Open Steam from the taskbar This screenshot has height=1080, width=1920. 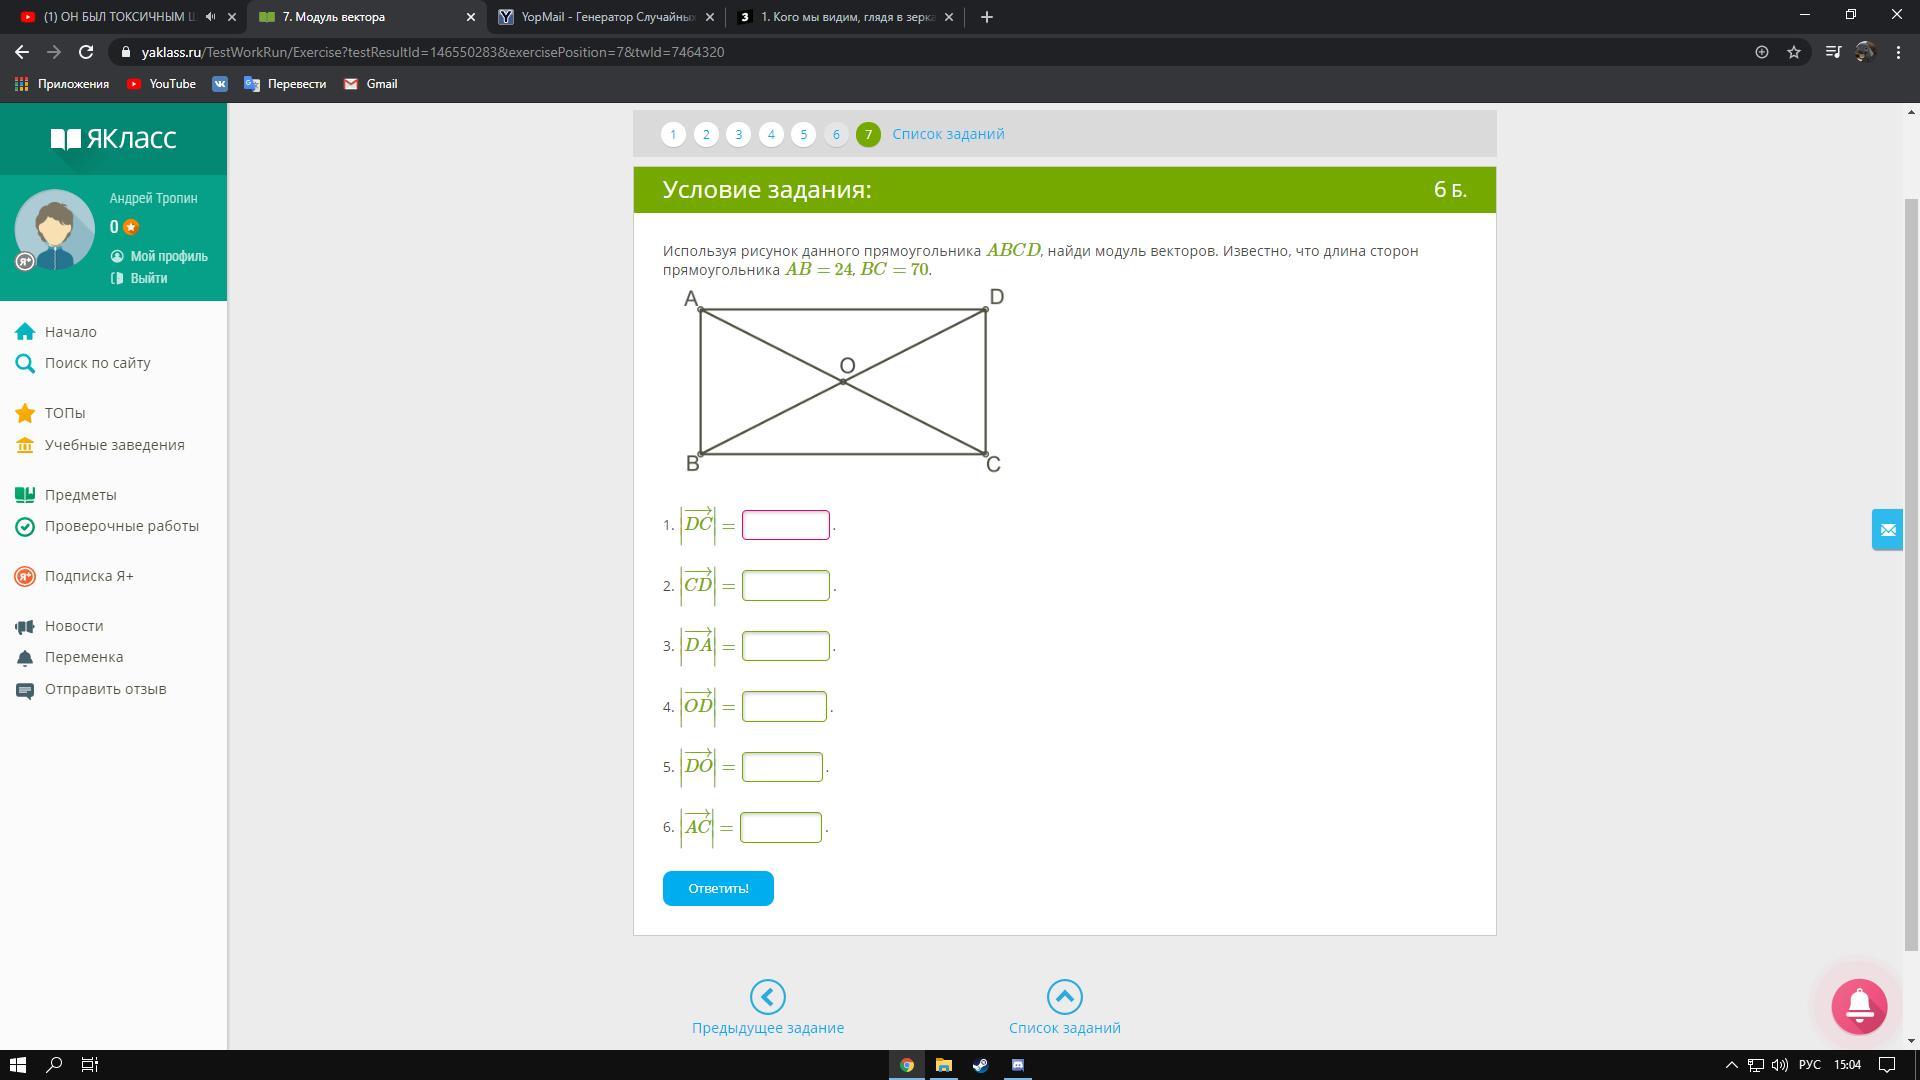980,1065
